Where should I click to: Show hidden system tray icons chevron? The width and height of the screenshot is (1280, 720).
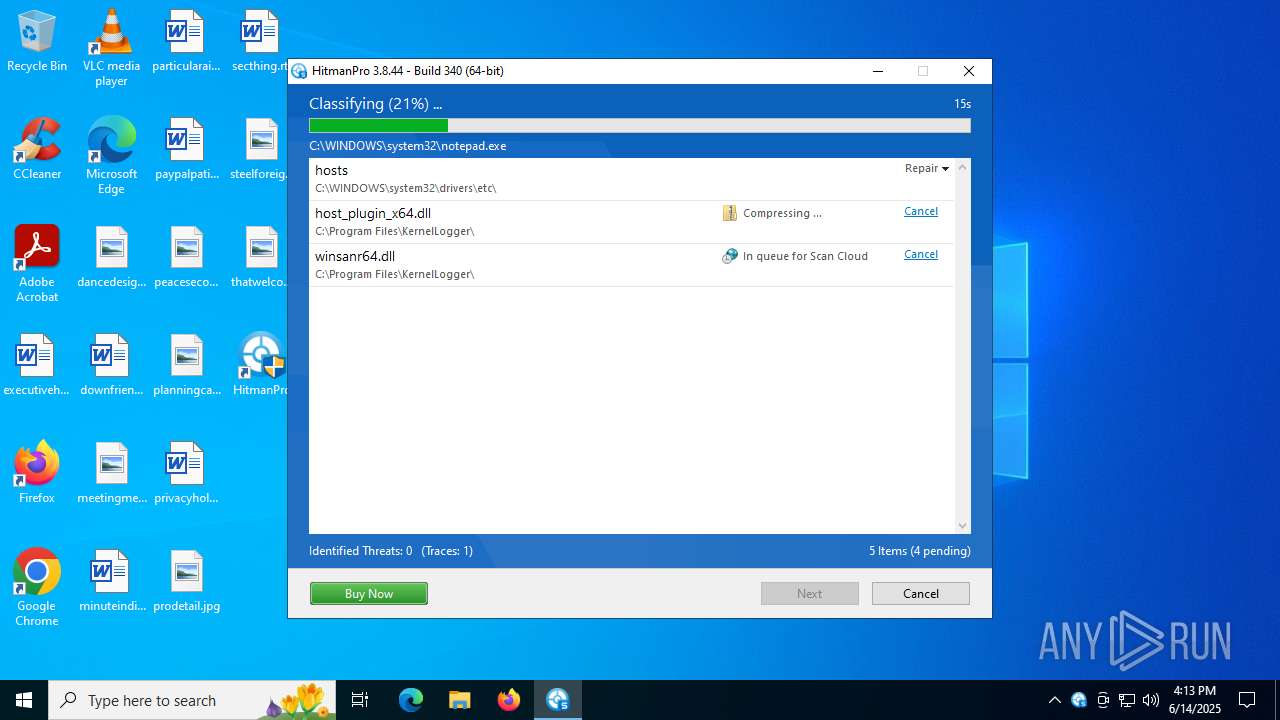pos(1054,700)
